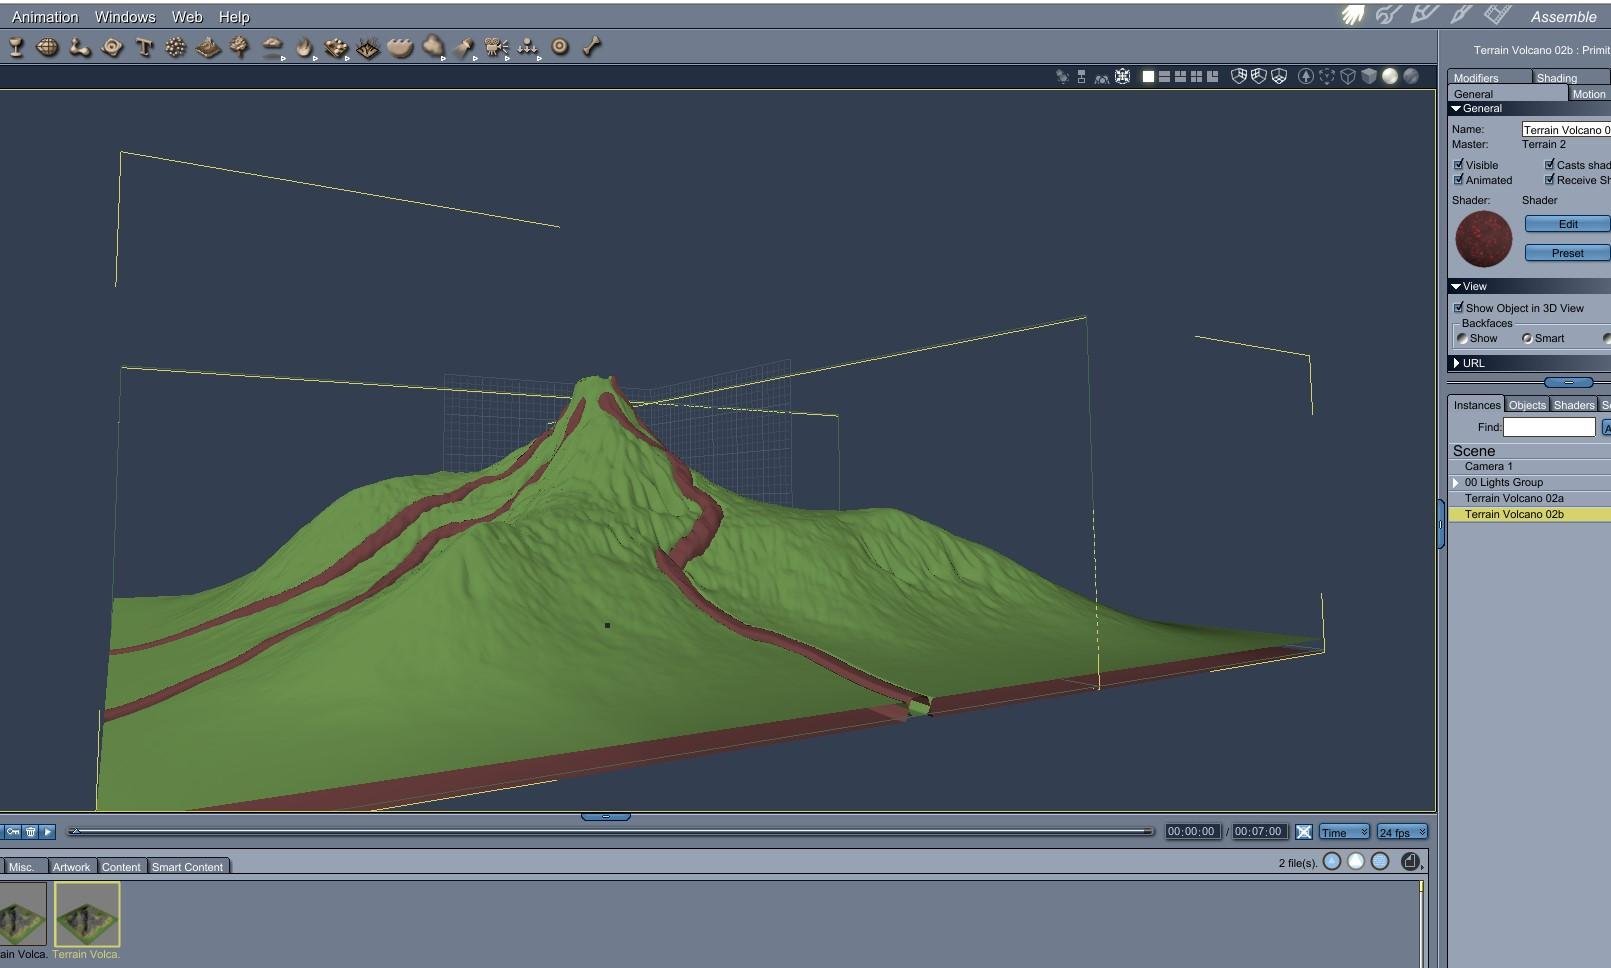Insert a spline object with goblet icon
This screenshot has width=1611, height=968.
(x=16, y=47)
